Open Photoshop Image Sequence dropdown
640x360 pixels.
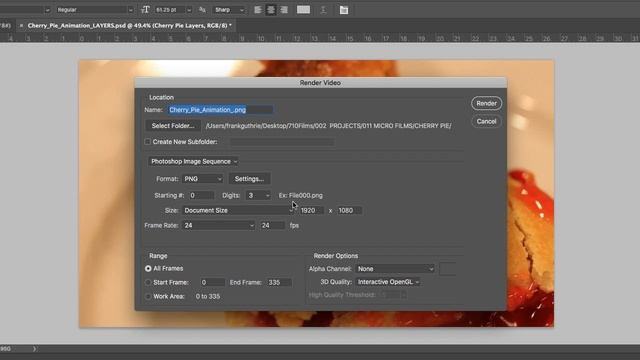[193, 161]
